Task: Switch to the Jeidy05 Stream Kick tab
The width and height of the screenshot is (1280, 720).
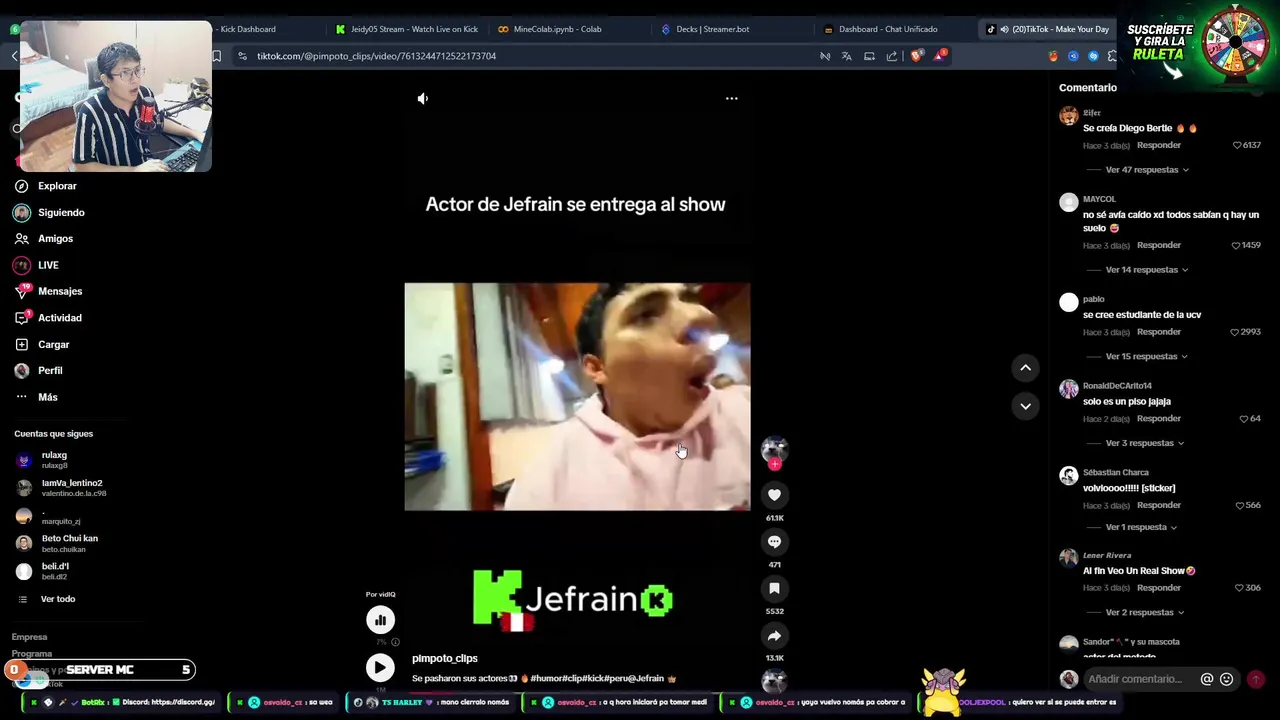Action: [407, 29]
